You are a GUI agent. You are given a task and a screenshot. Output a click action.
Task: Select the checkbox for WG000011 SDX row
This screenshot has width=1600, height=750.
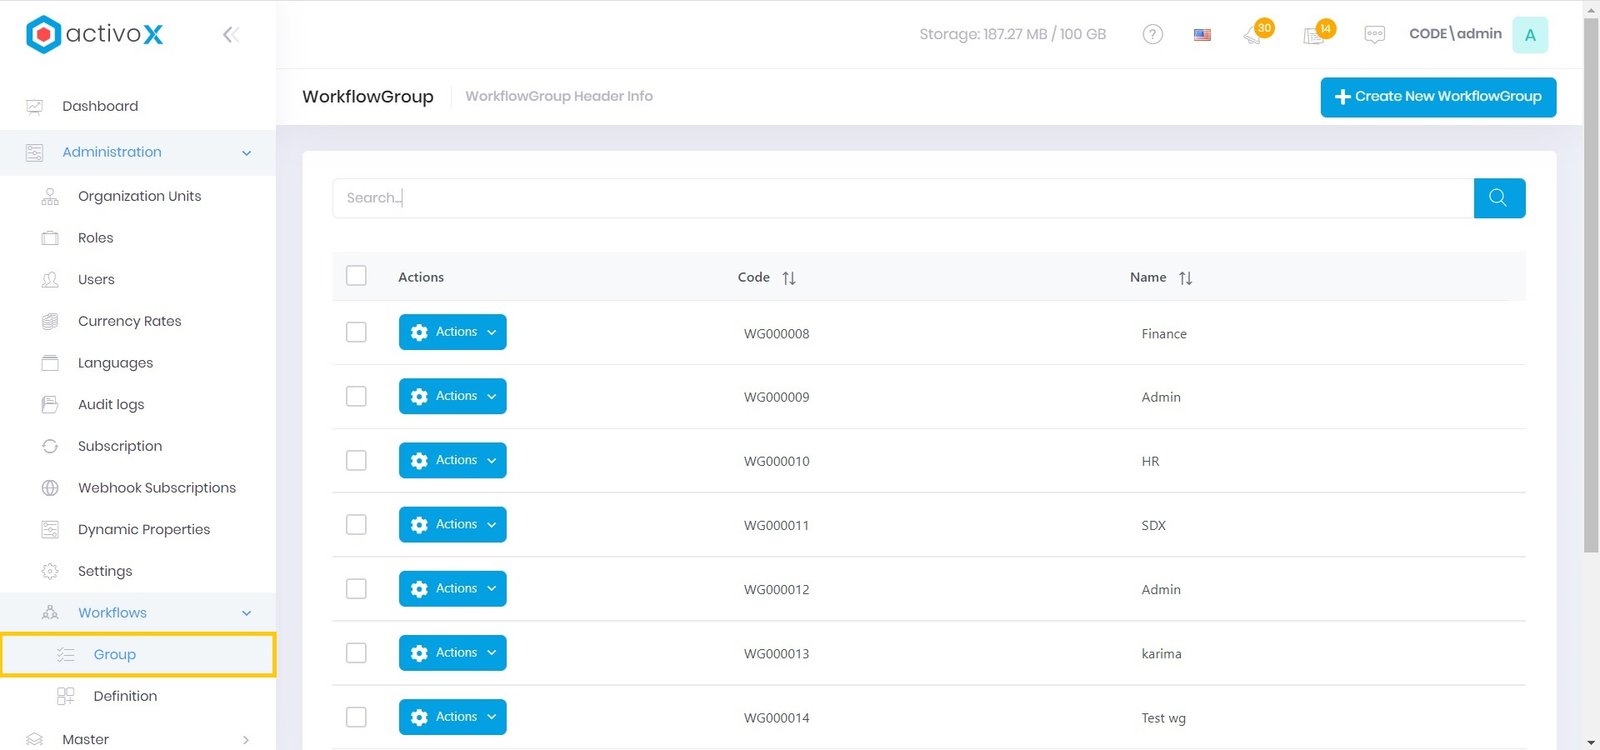coord(356,525)
